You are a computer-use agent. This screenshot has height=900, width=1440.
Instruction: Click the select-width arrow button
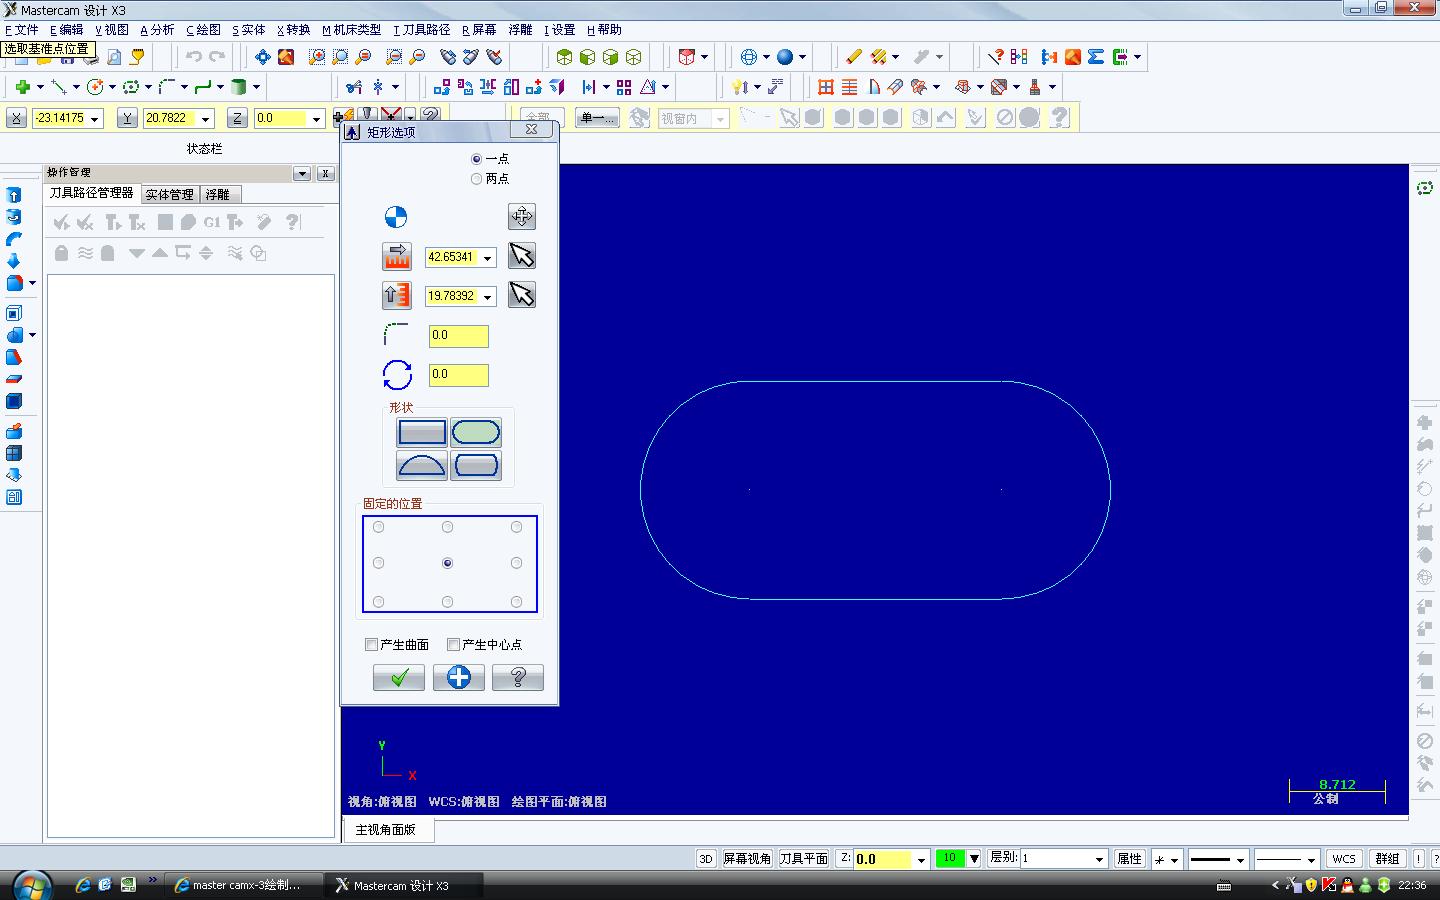522,256
